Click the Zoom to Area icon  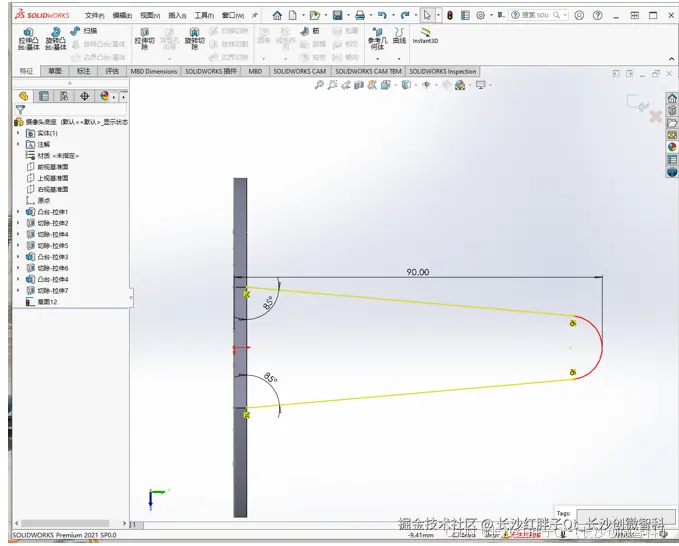click(332, 85)
